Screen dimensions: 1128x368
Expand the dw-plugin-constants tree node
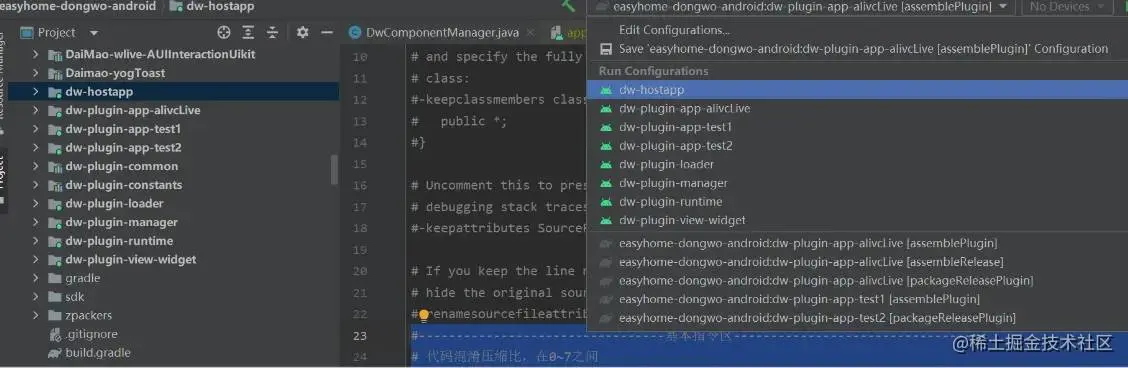[35, 185]
